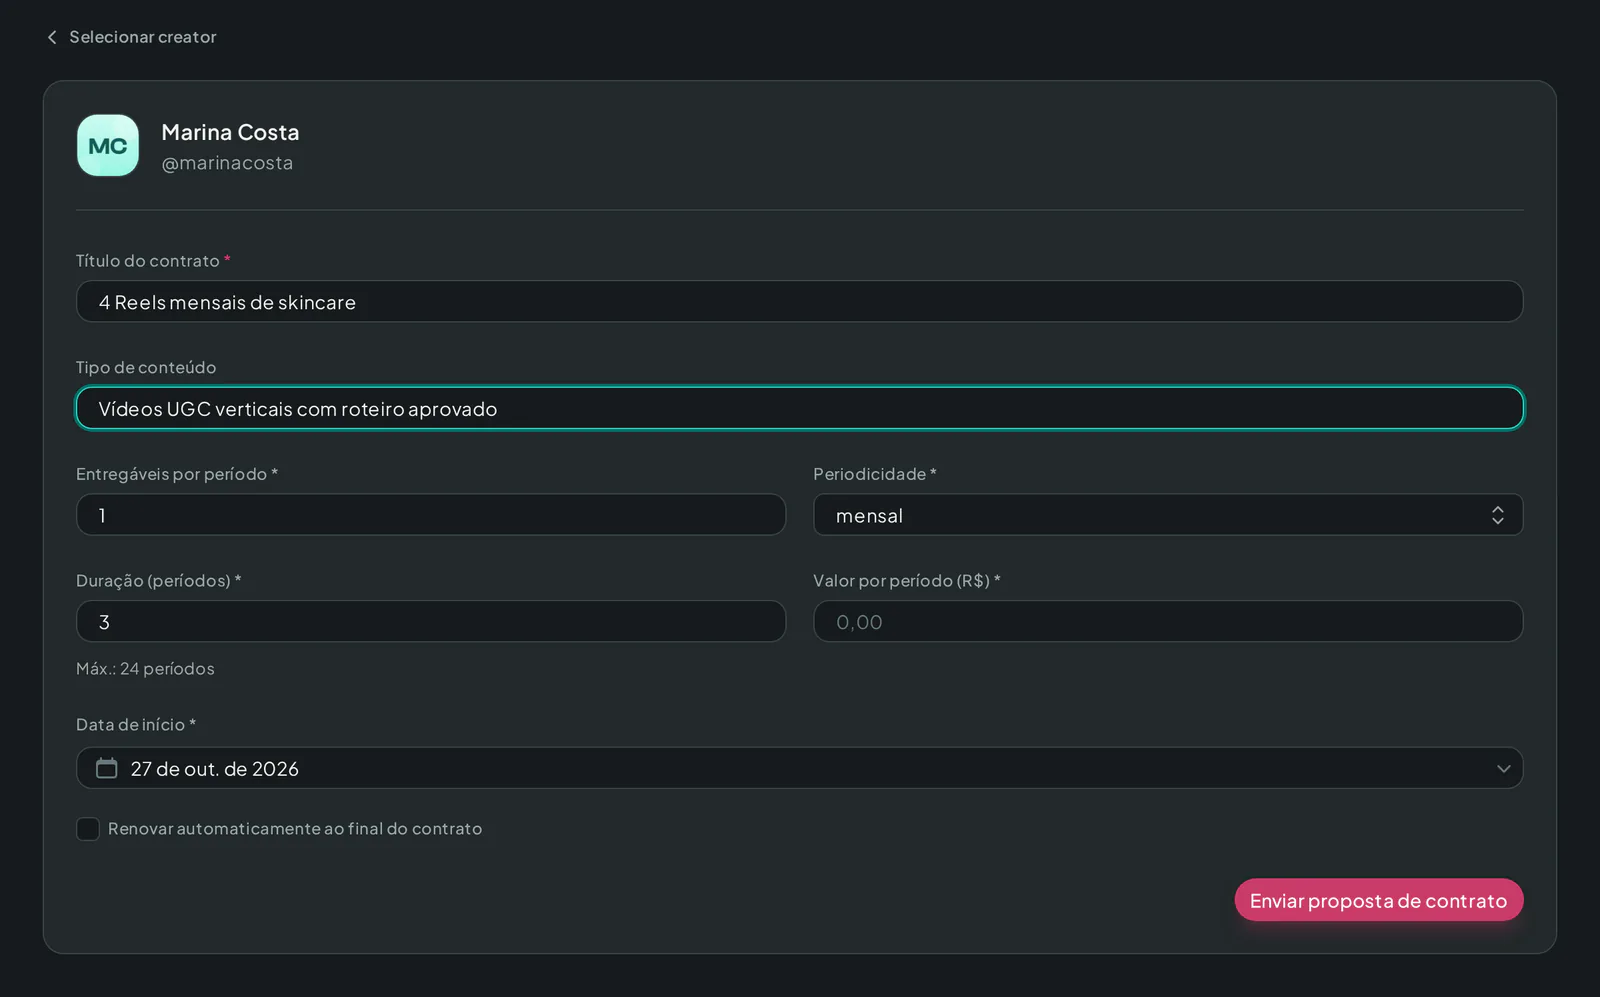Screen dimensions: 1600x997
Task: Focus the Tipo de conteúdo field
Action: point(799,408)
